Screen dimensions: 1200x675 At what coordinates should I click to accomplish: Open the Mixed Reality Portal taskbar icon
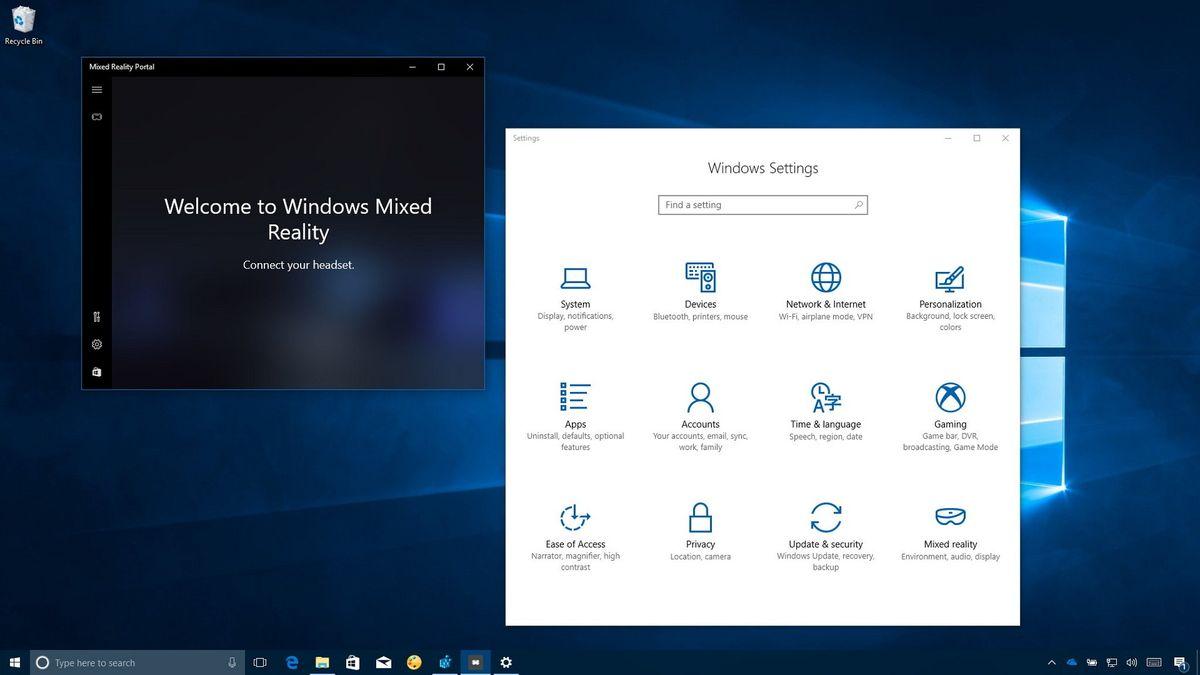475,662
